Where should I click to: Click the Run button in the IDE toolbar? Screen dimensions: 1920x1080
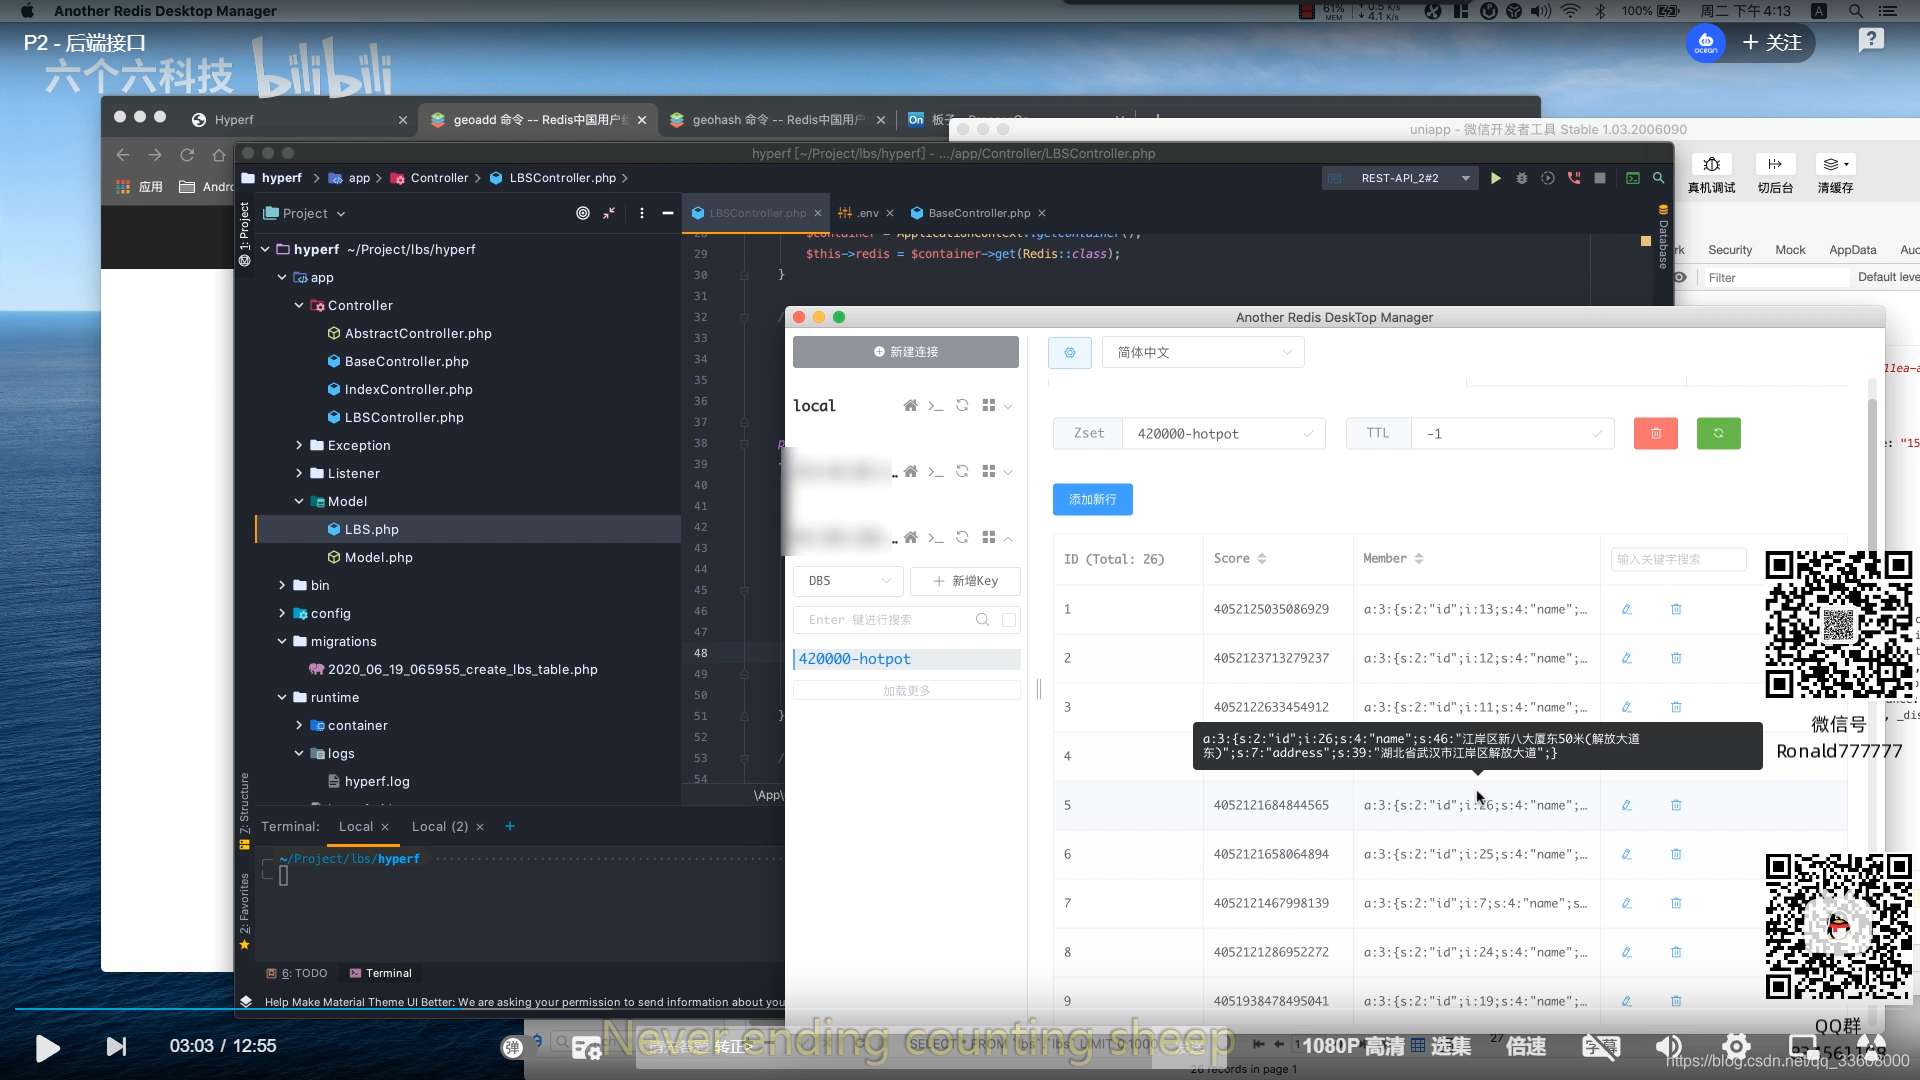[1495, 178]
